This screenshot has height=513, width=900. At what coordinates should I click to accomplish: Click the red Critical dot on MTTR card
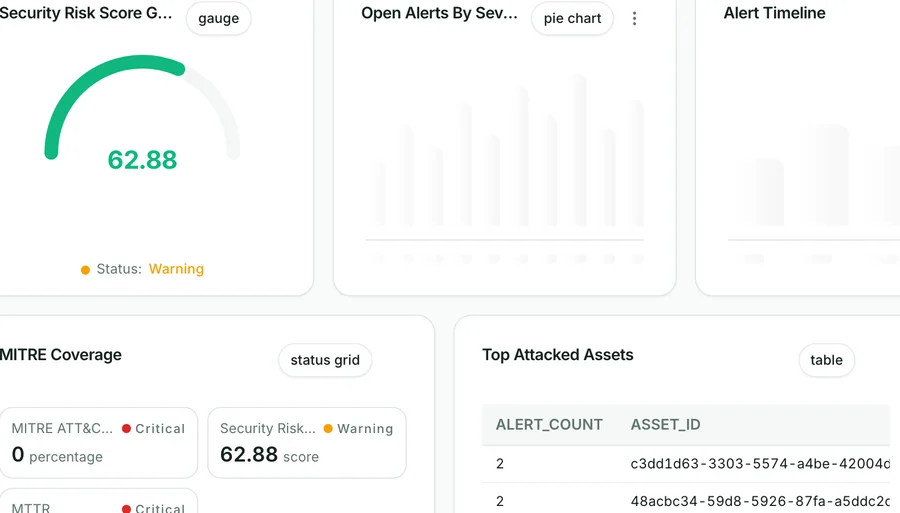click(126, 508)
